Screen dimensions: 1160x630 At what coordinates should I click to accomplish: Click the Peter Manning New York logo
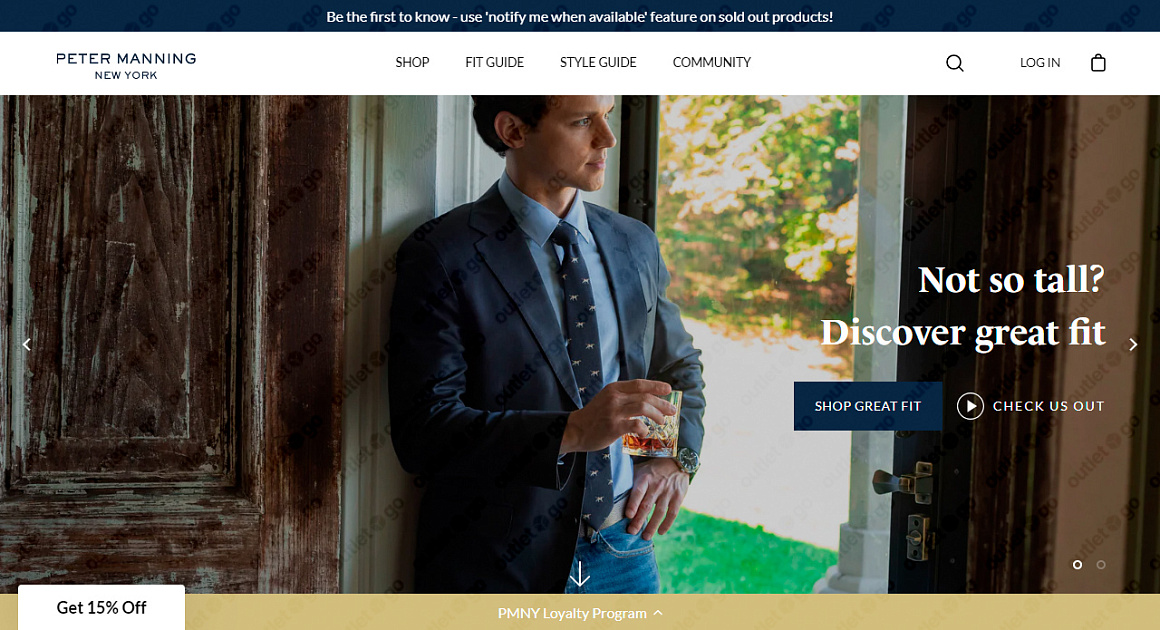[x=127, y=65]
